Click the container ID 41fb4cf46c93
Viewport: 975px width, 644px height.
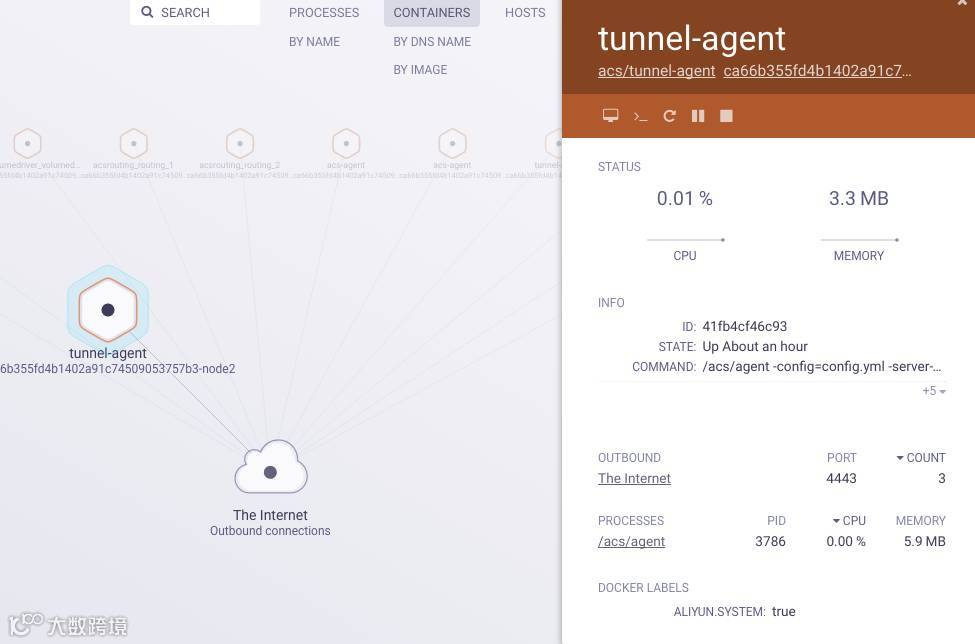[x=744, y=326]
